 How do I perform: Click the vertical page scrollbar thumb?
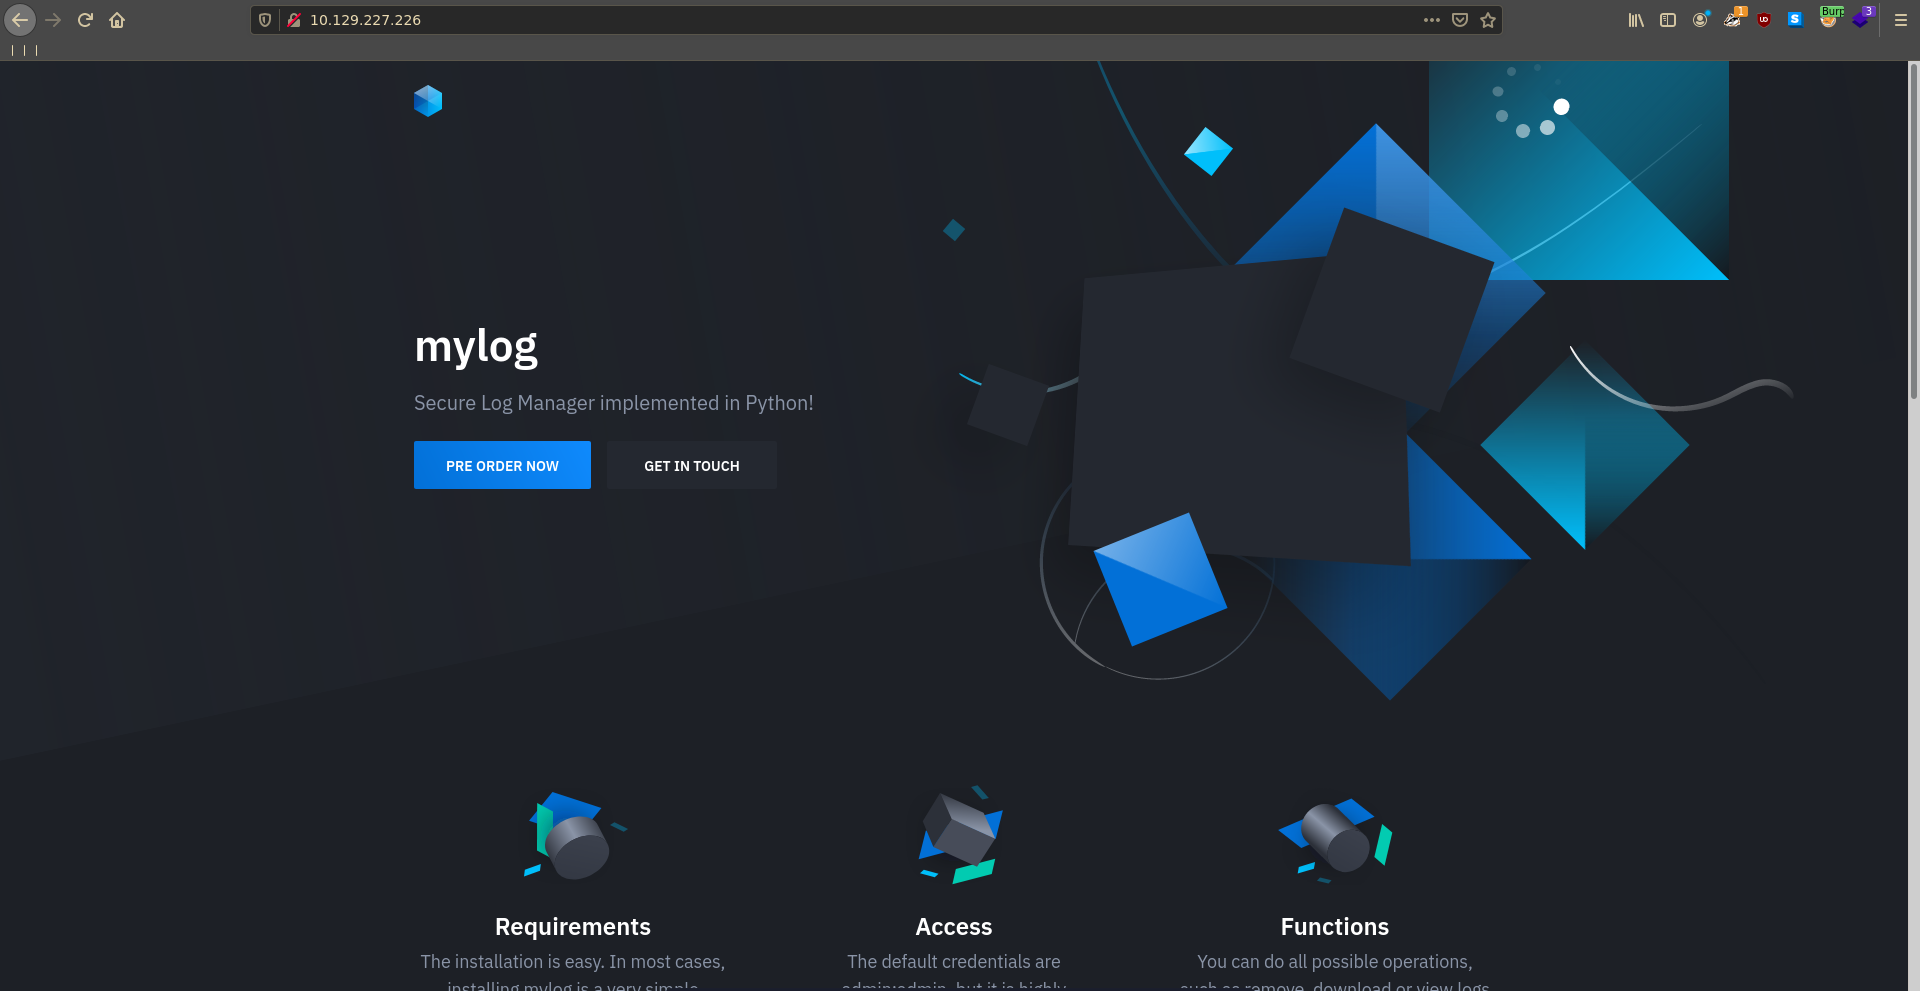[x=1913, y=230]
